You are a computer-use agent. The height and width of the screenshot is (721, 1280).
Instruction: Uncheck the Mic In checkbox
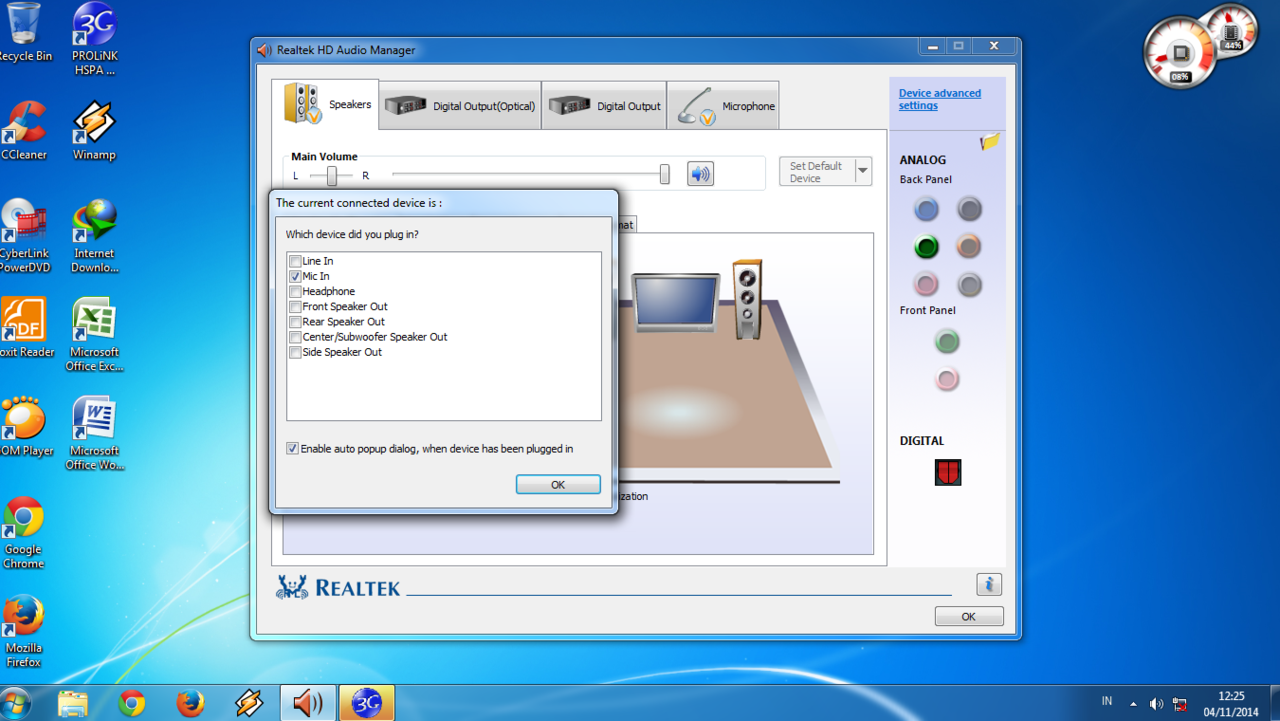tap(295, 276)
